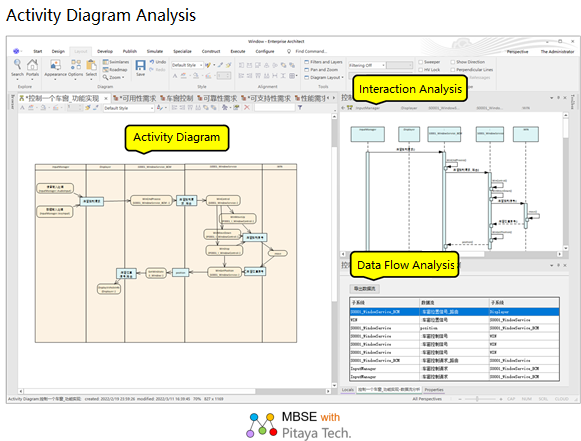Click the filter funnel icon in diagram toolbar
The width and height of the screenshot is (581, 441).
click(300, 107)
